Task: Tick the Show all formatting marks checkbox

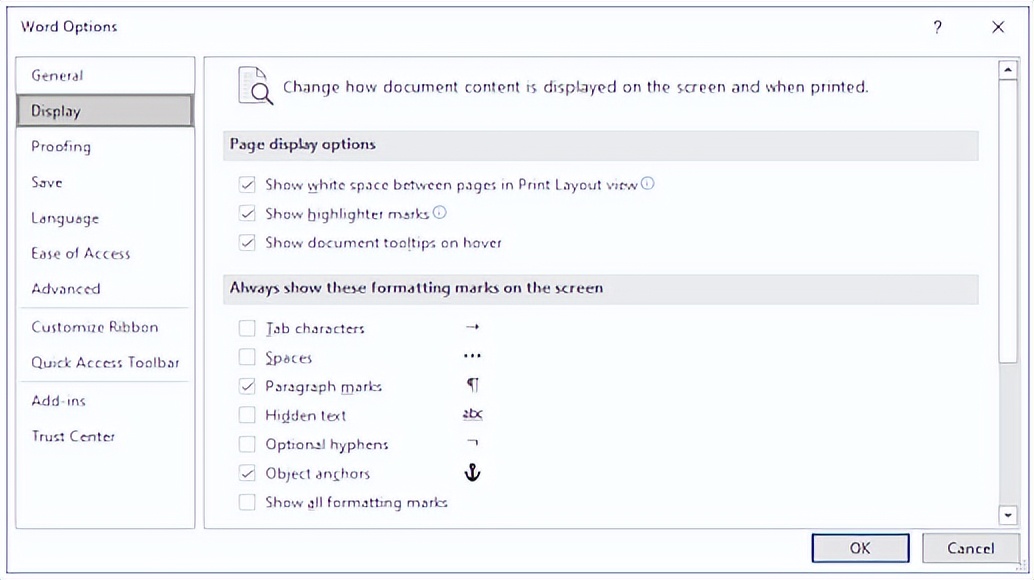Action: coord(247,502)
